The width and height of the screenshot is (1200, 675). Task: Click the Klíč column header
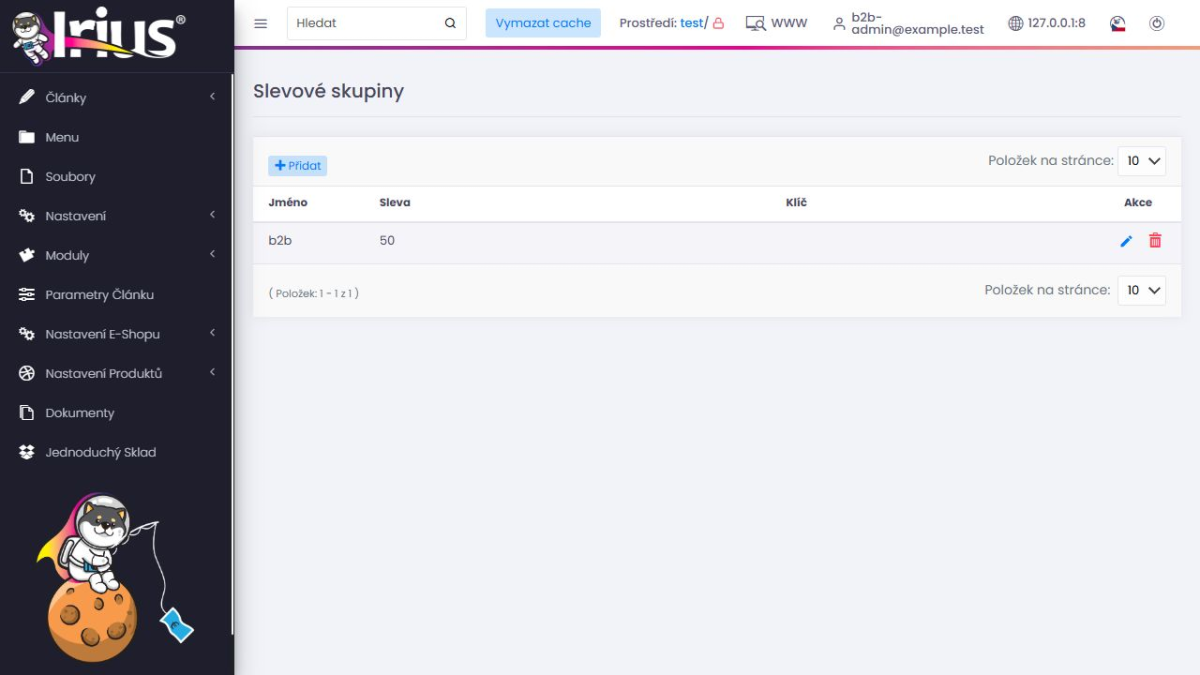pyautogui.click(x=796, y=202)
